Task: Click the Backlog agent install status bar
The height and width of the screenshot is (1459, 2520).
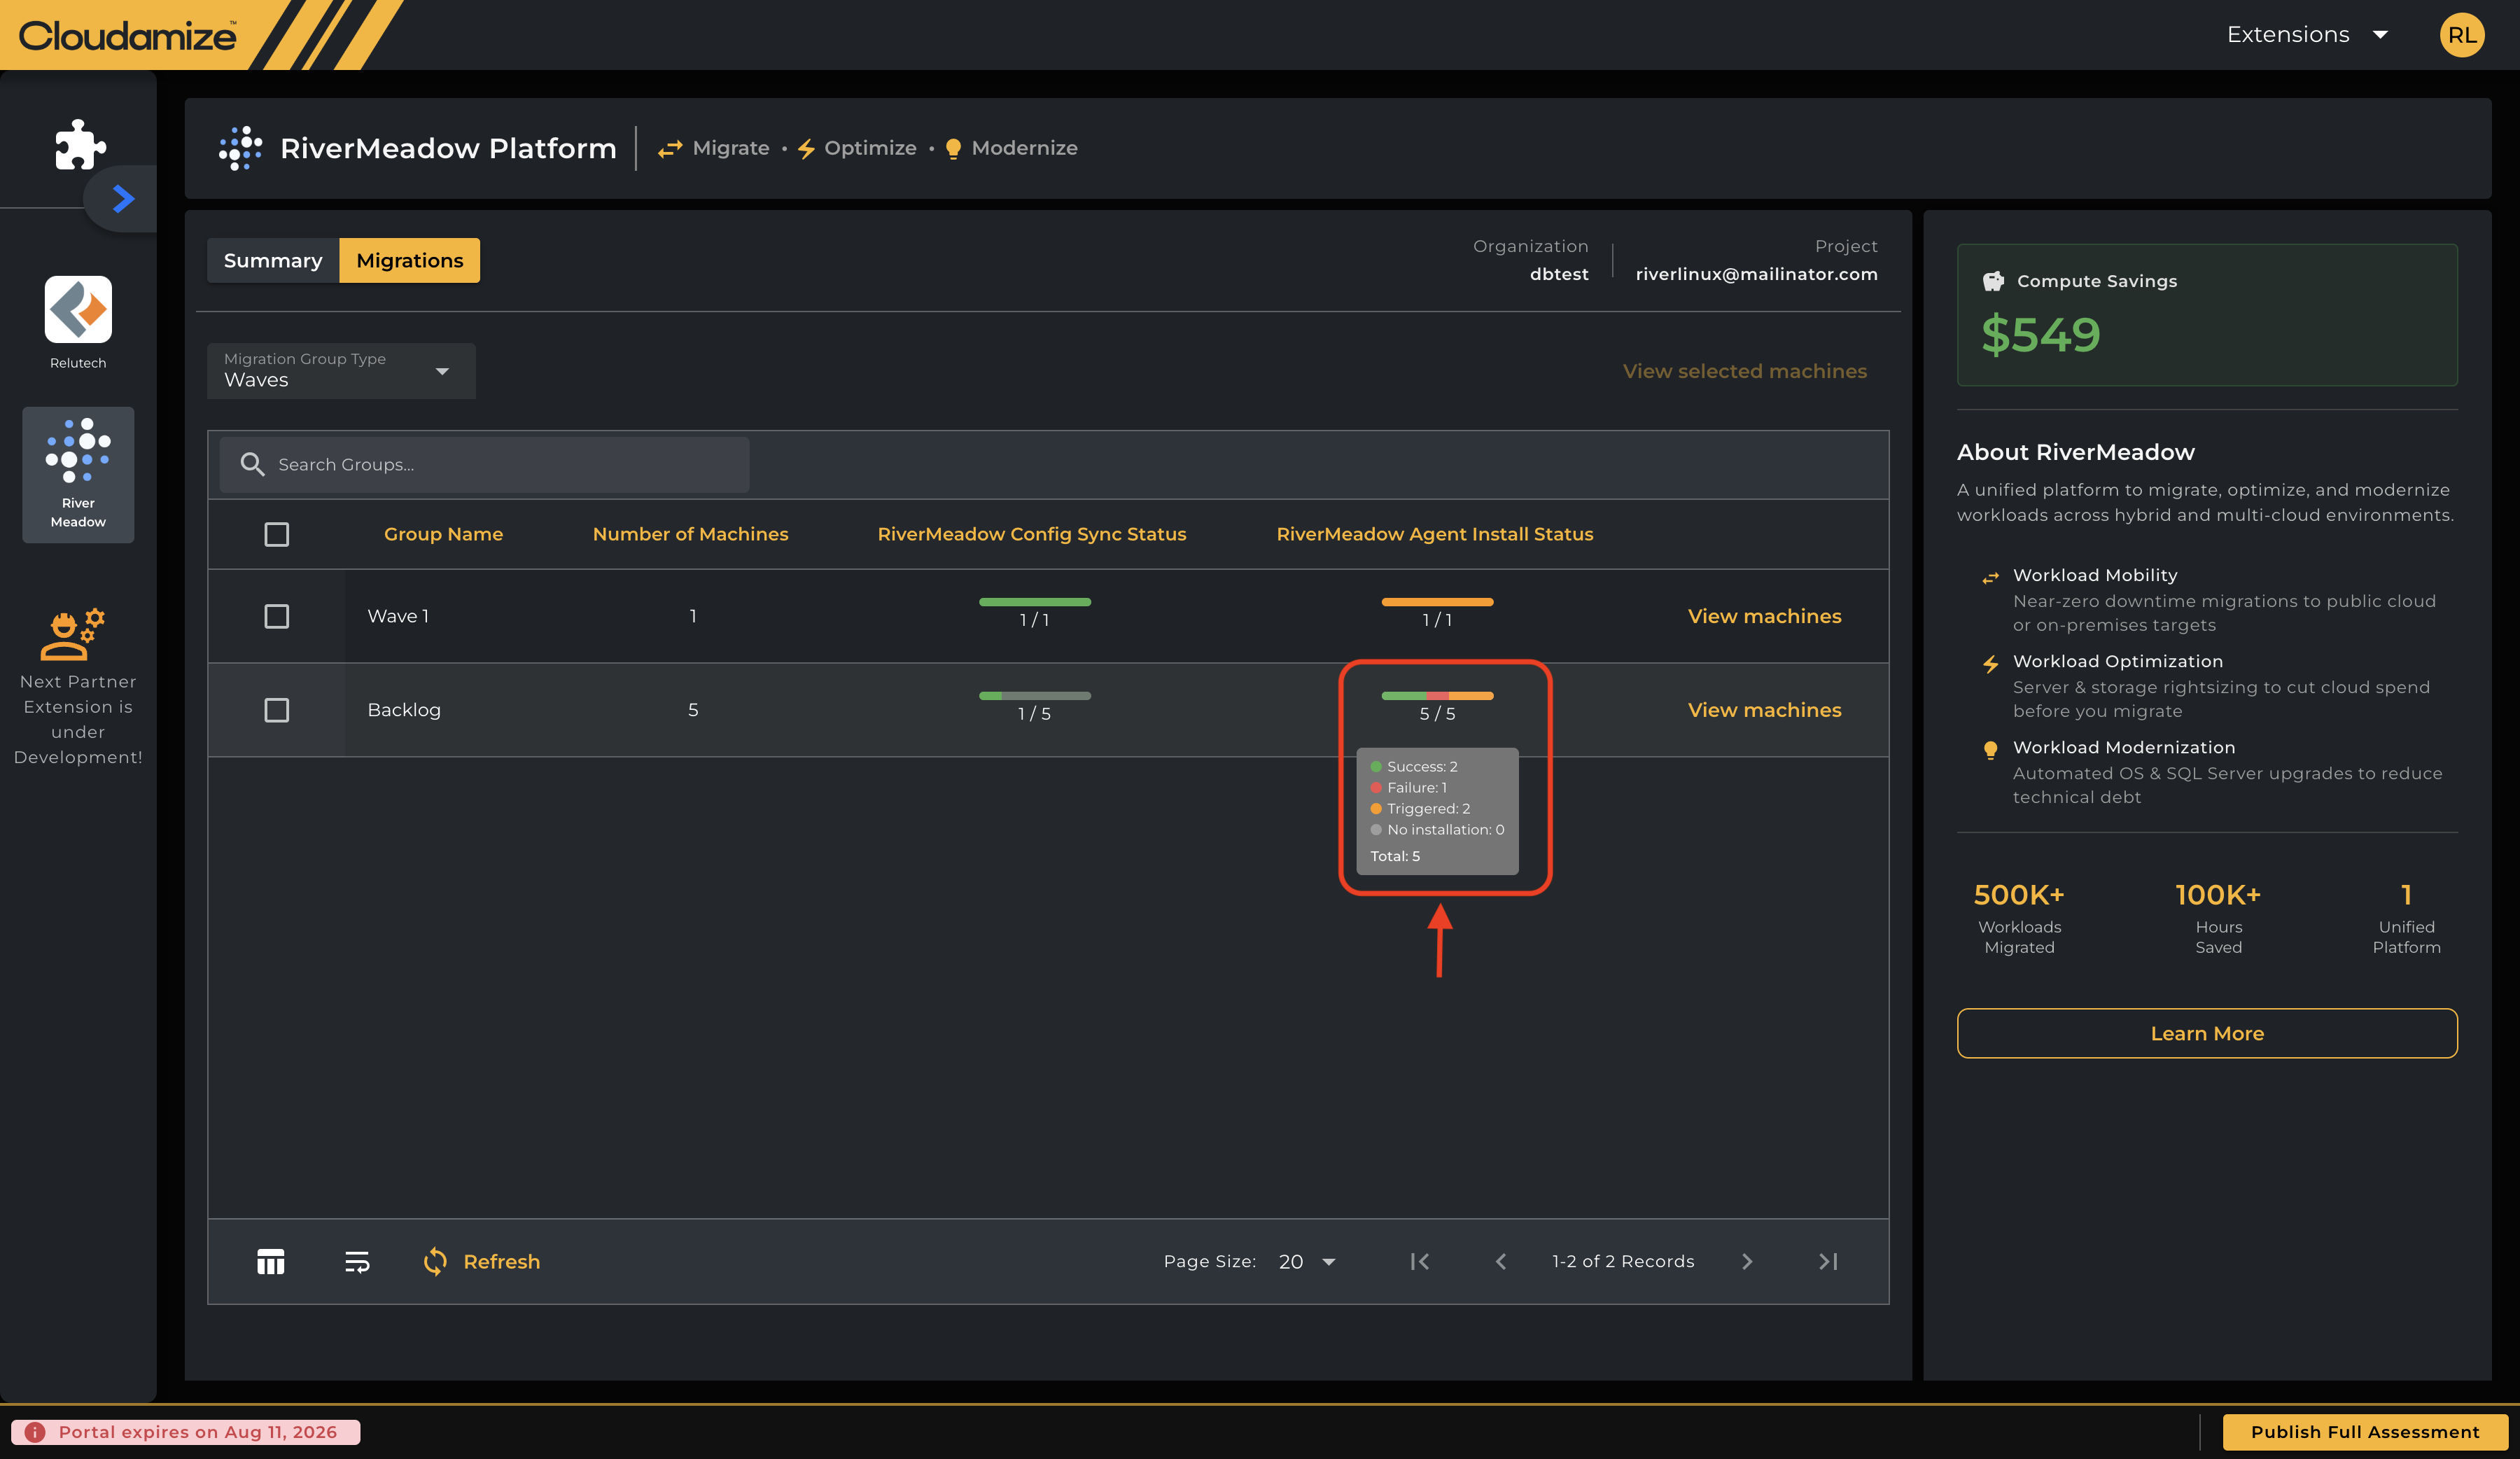Action: [1437, 696]
